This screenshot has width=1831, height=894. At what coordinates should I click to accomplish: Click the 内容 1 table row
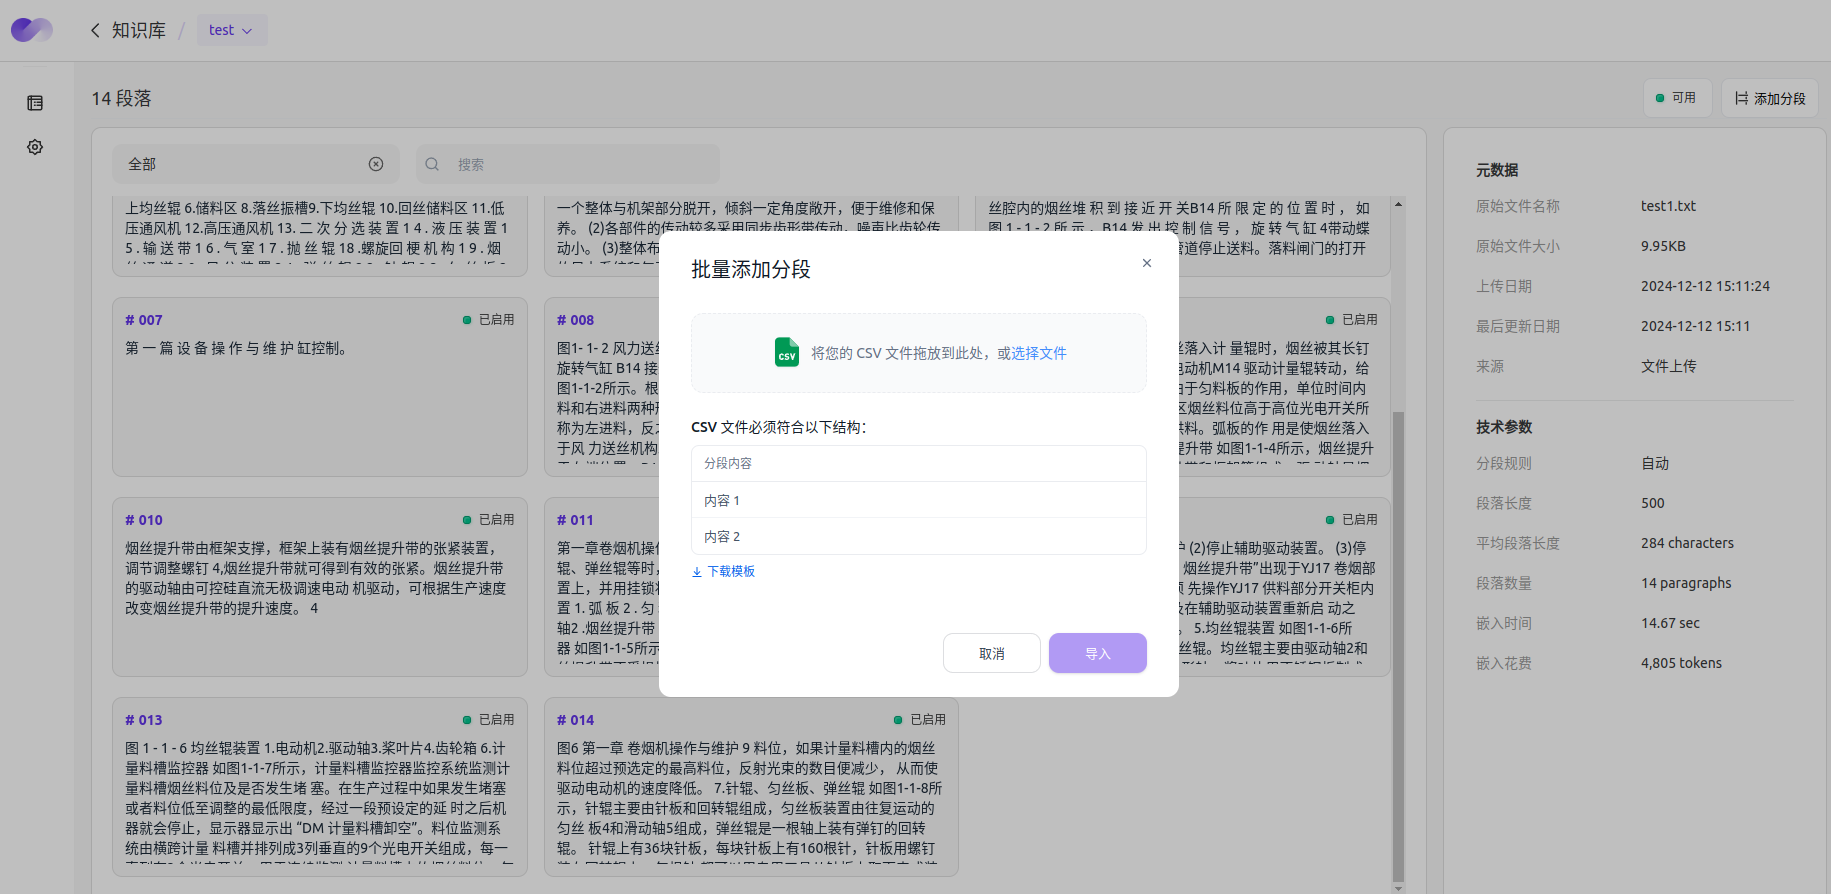click(x=918, y=500)
